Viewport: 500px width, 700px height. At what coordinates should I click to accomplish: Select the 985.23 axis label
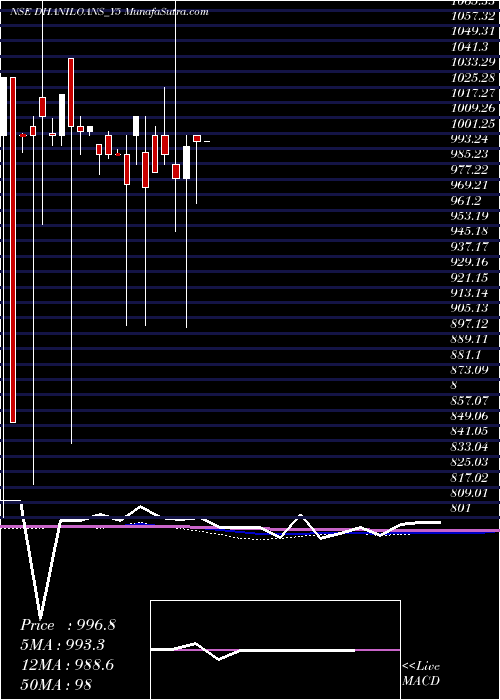pyautogui.click(x=470, y=154)
